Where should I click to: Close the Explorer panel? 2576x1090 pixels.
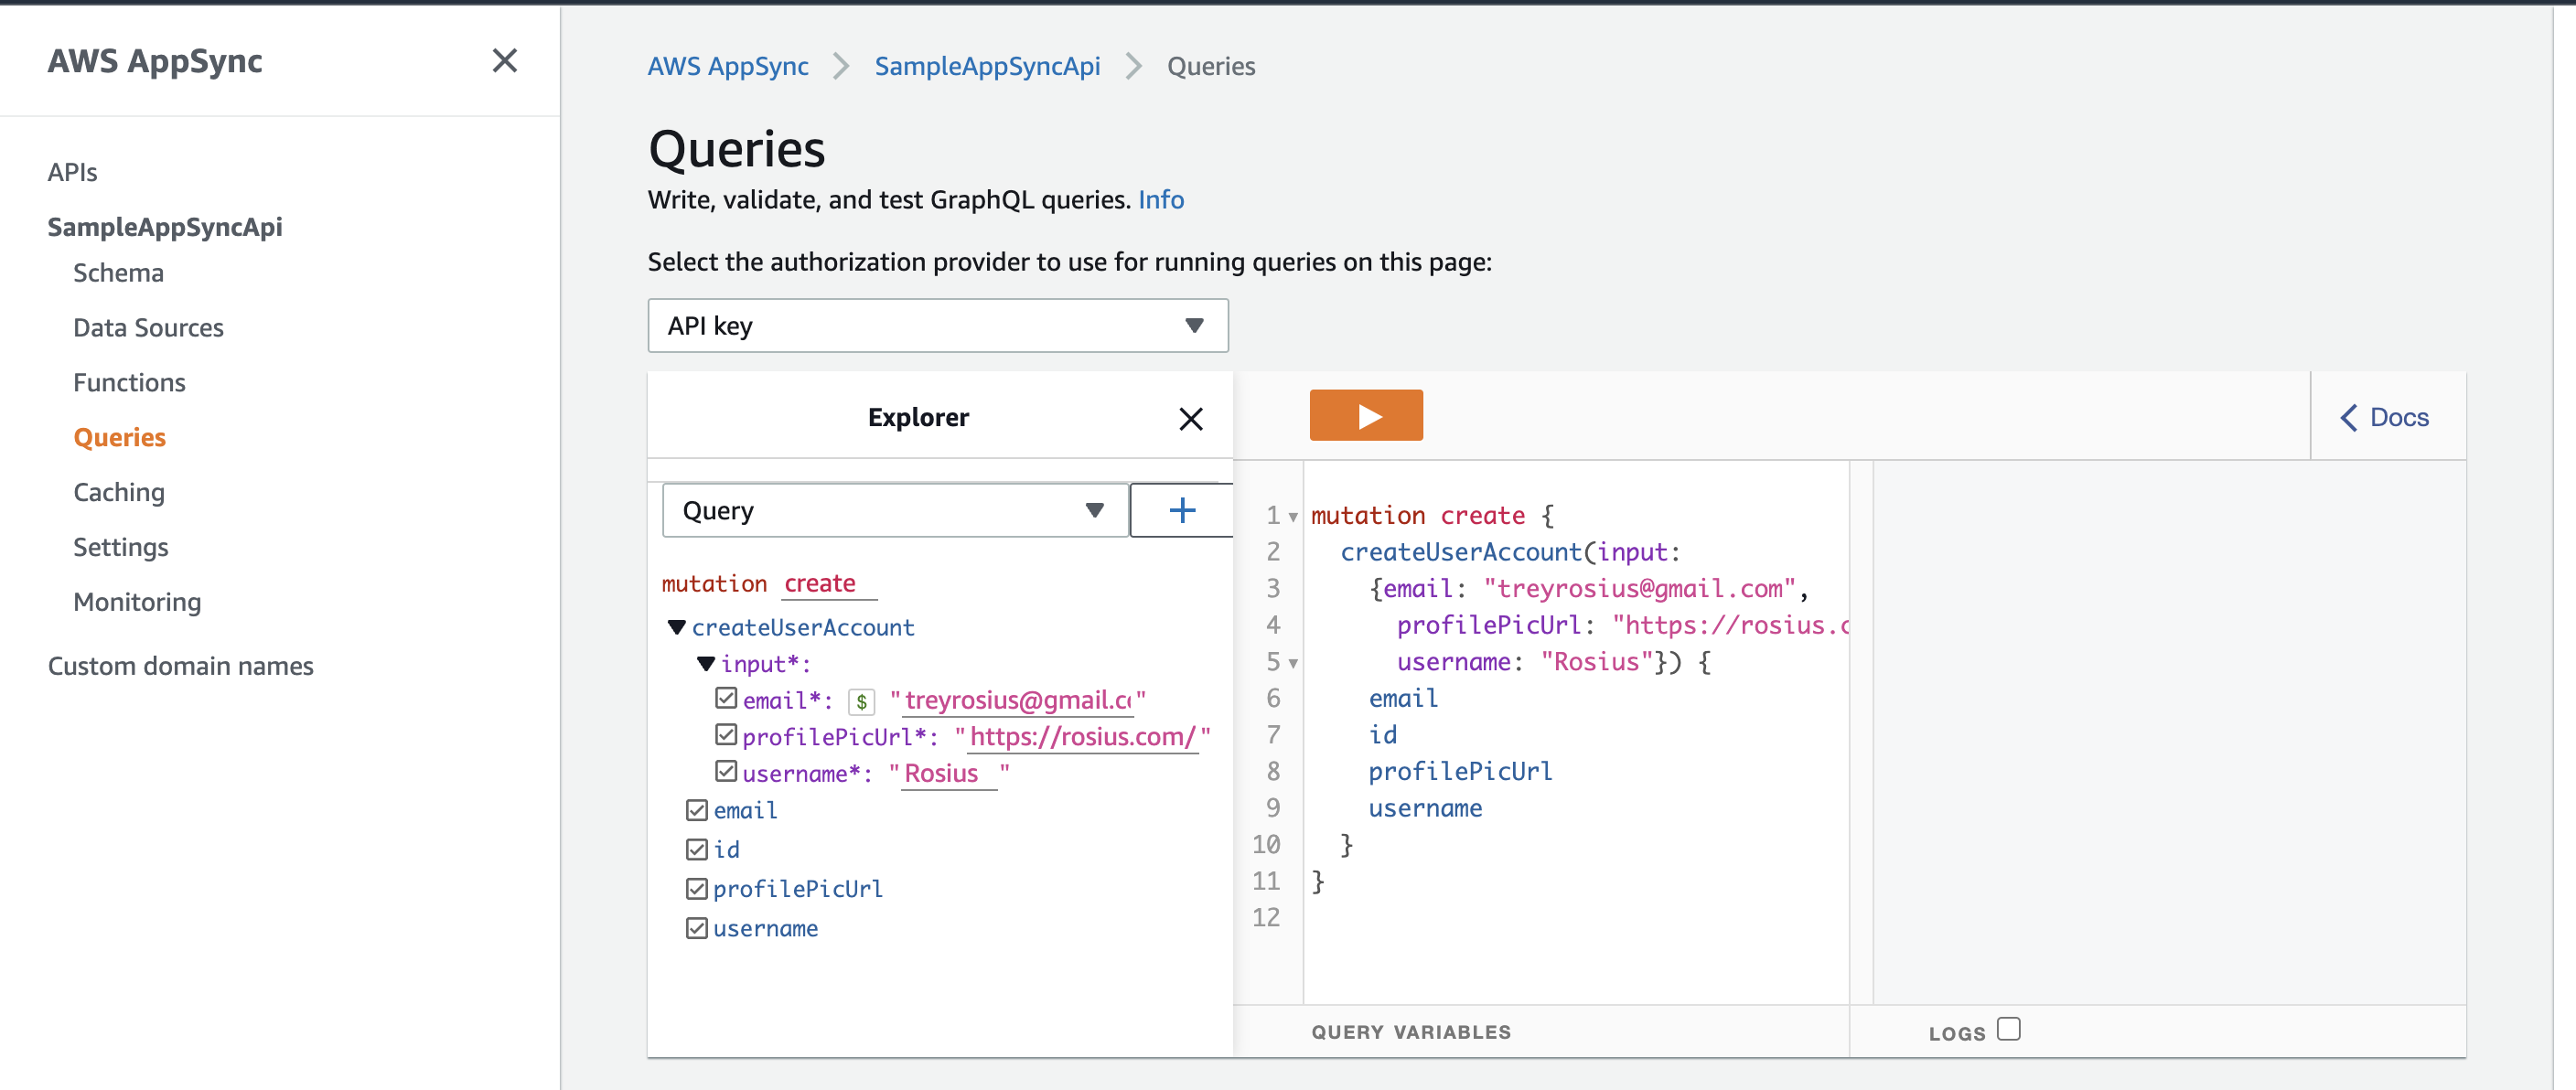coord(1190,418)
